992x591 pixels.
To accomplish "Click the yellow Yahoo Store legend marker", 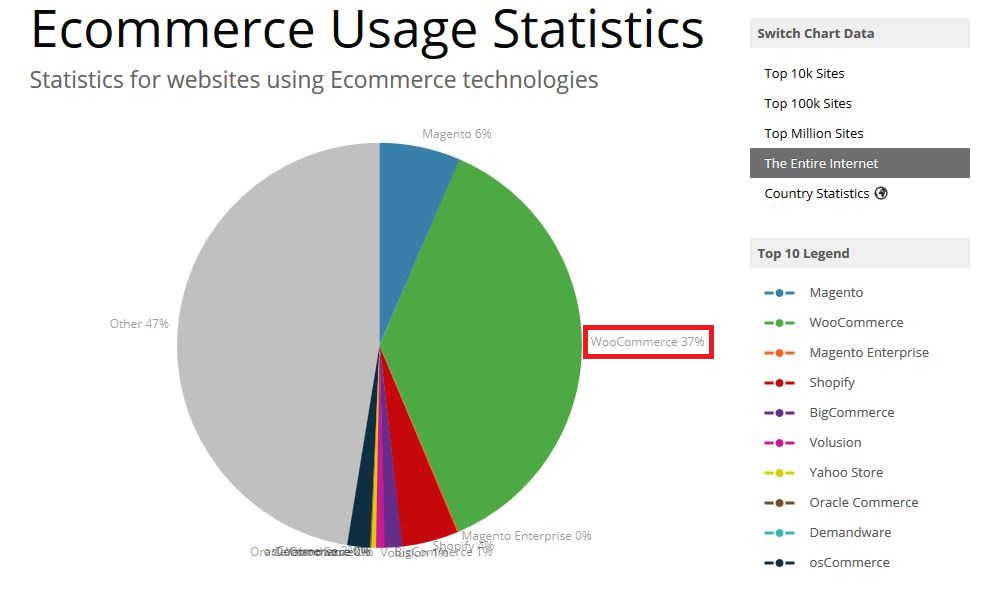I will click(779, 473).
